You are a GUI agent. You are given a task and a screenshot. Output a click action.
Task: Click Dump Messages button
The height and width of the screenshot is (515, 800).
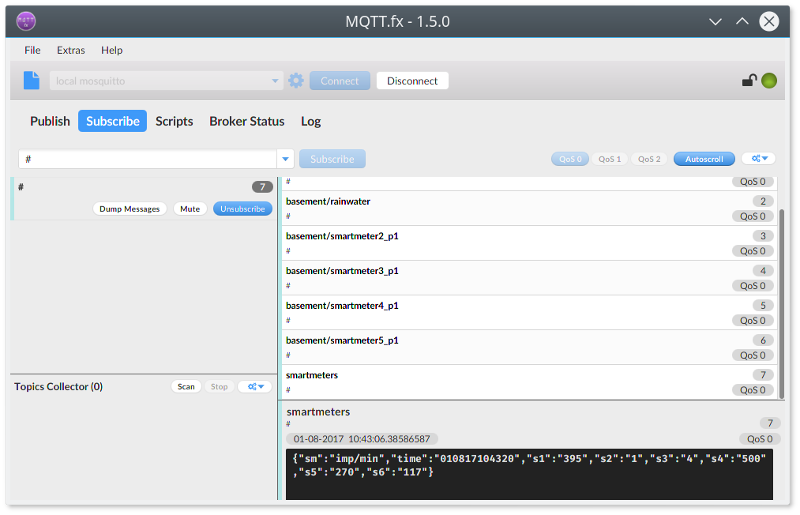(x=130, y=209)
